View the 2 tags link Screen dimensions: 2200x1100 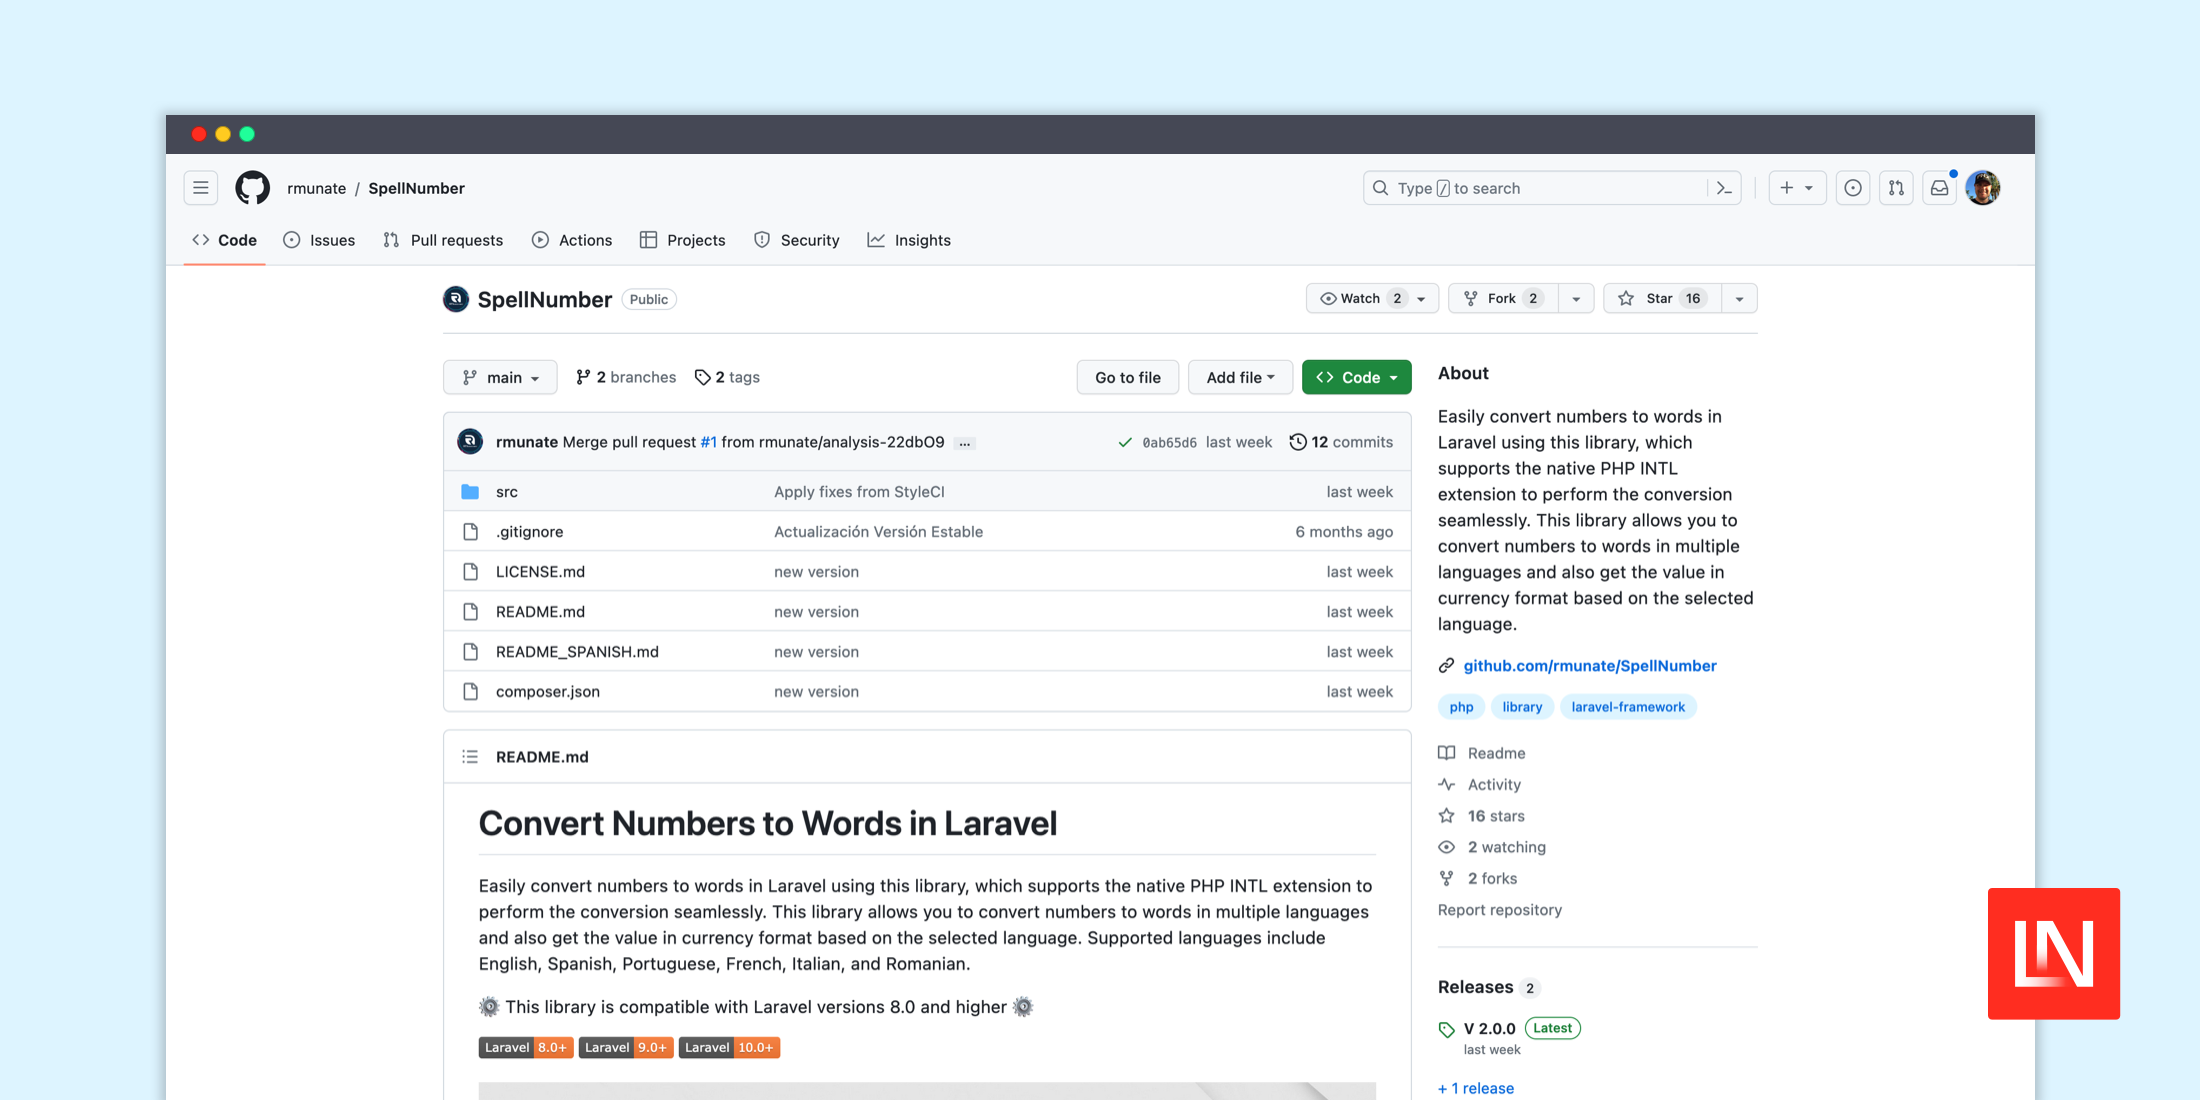pyautogui.click(x=727, y=377)
